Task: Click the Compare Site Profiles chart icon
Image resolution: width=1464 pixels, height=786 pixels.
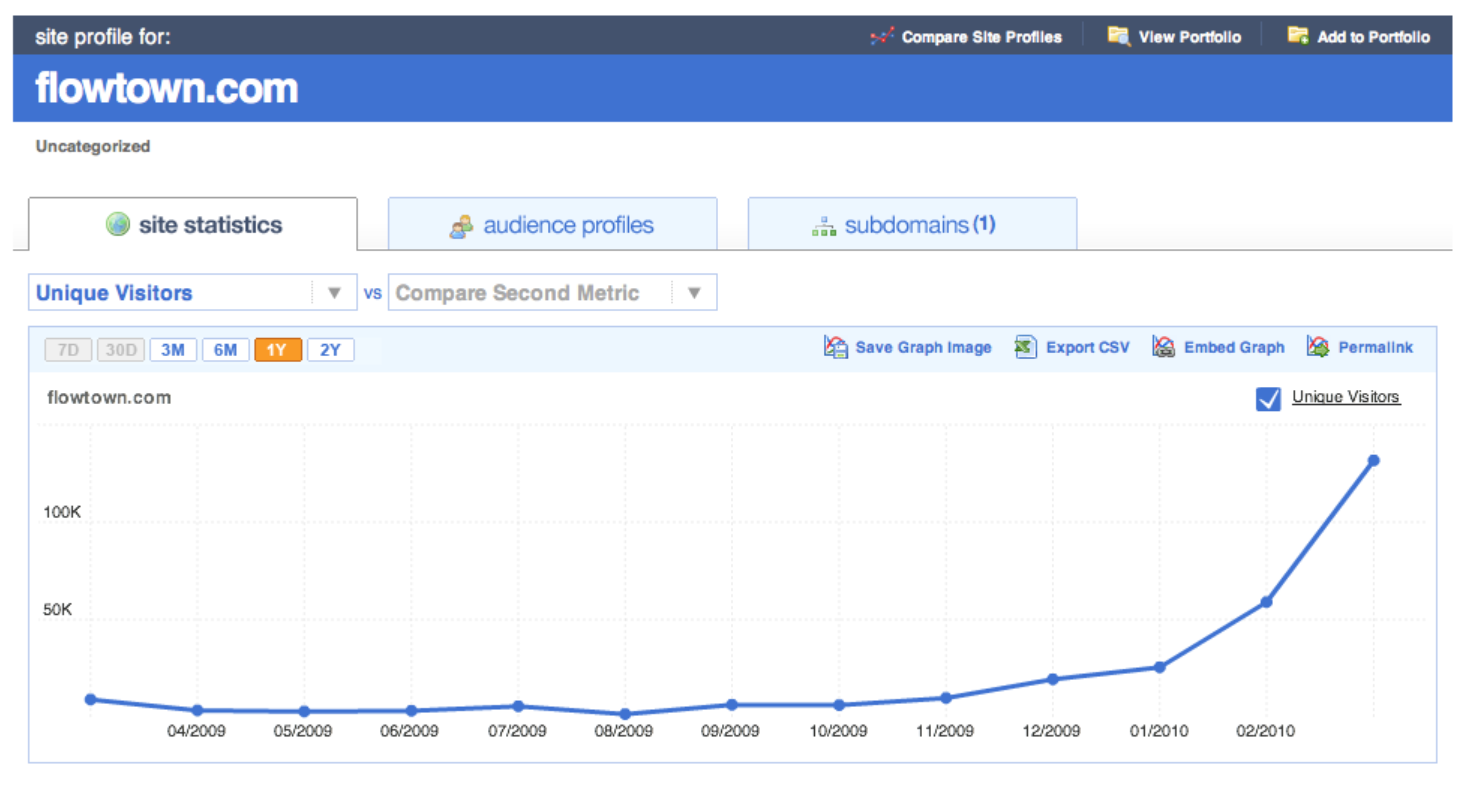Action: pos(881,37)
